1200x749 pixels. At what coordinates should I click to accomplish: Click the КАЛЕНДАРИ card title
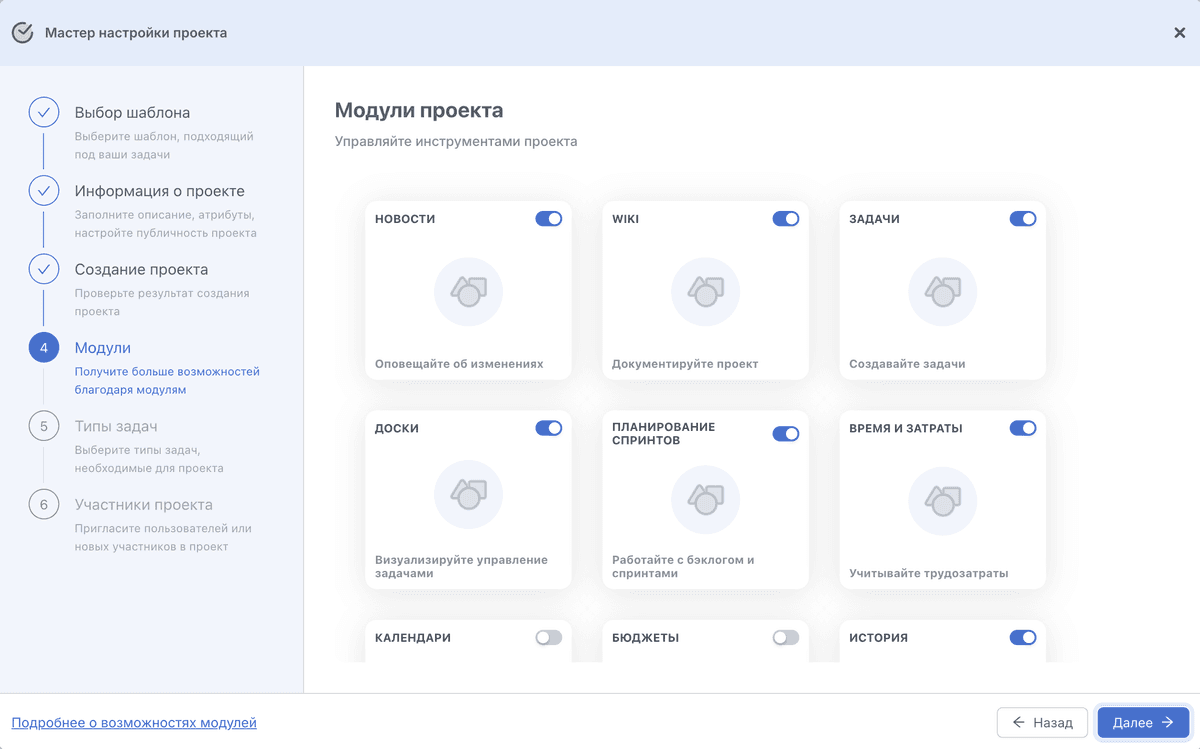[x=413, y=637]
